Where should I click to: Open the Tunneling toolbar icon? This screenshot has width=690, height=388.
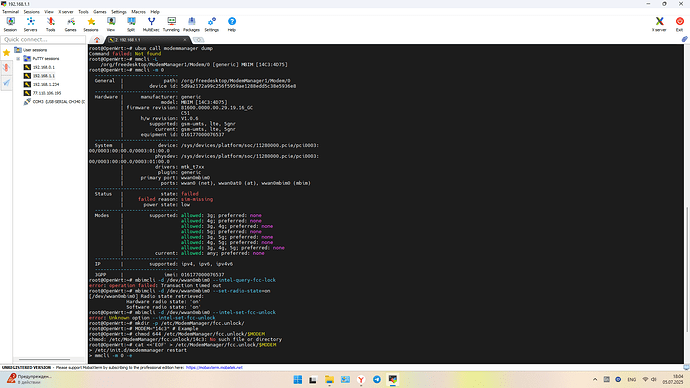[171, 24]
